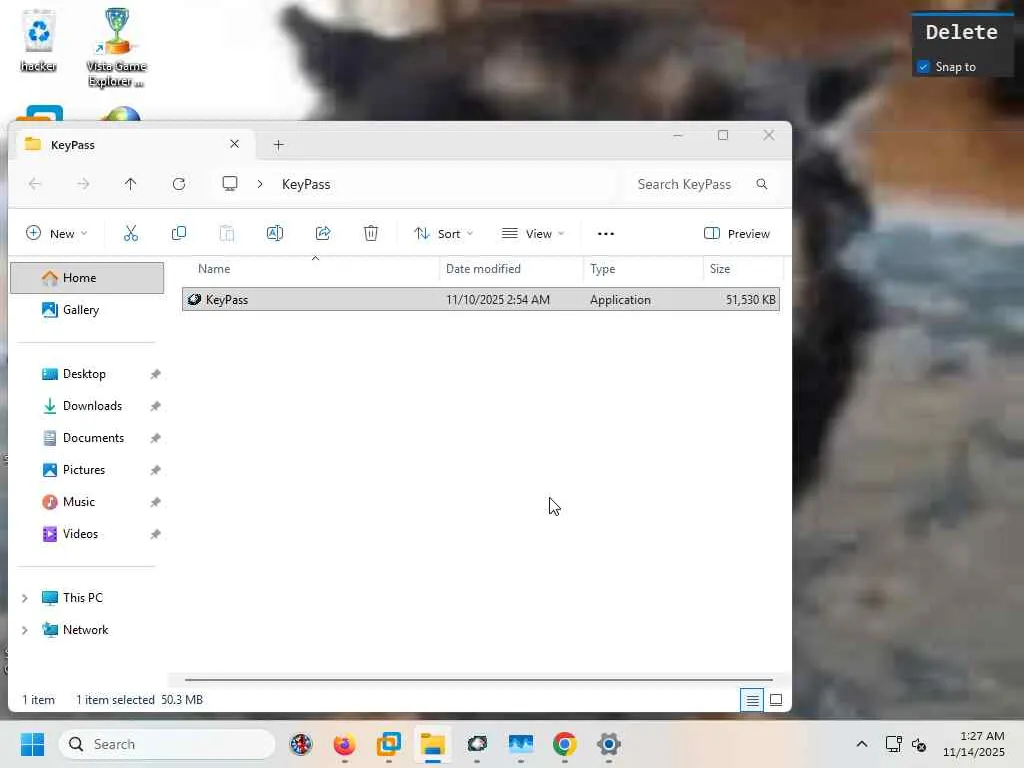
Task: Open the New dropdown menu
Action: pos(56,234)
